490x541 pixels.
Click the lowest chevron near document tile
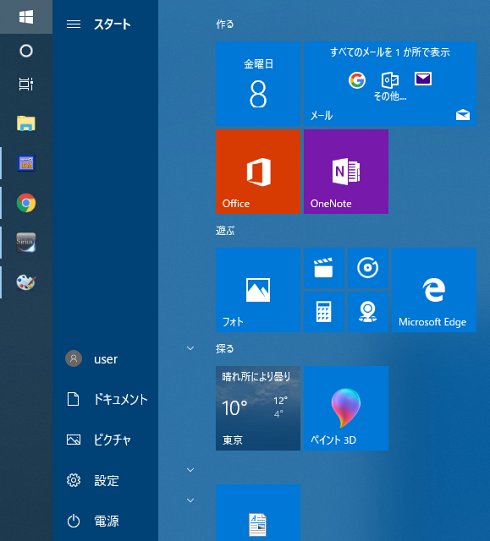click(x=190, y=500)
